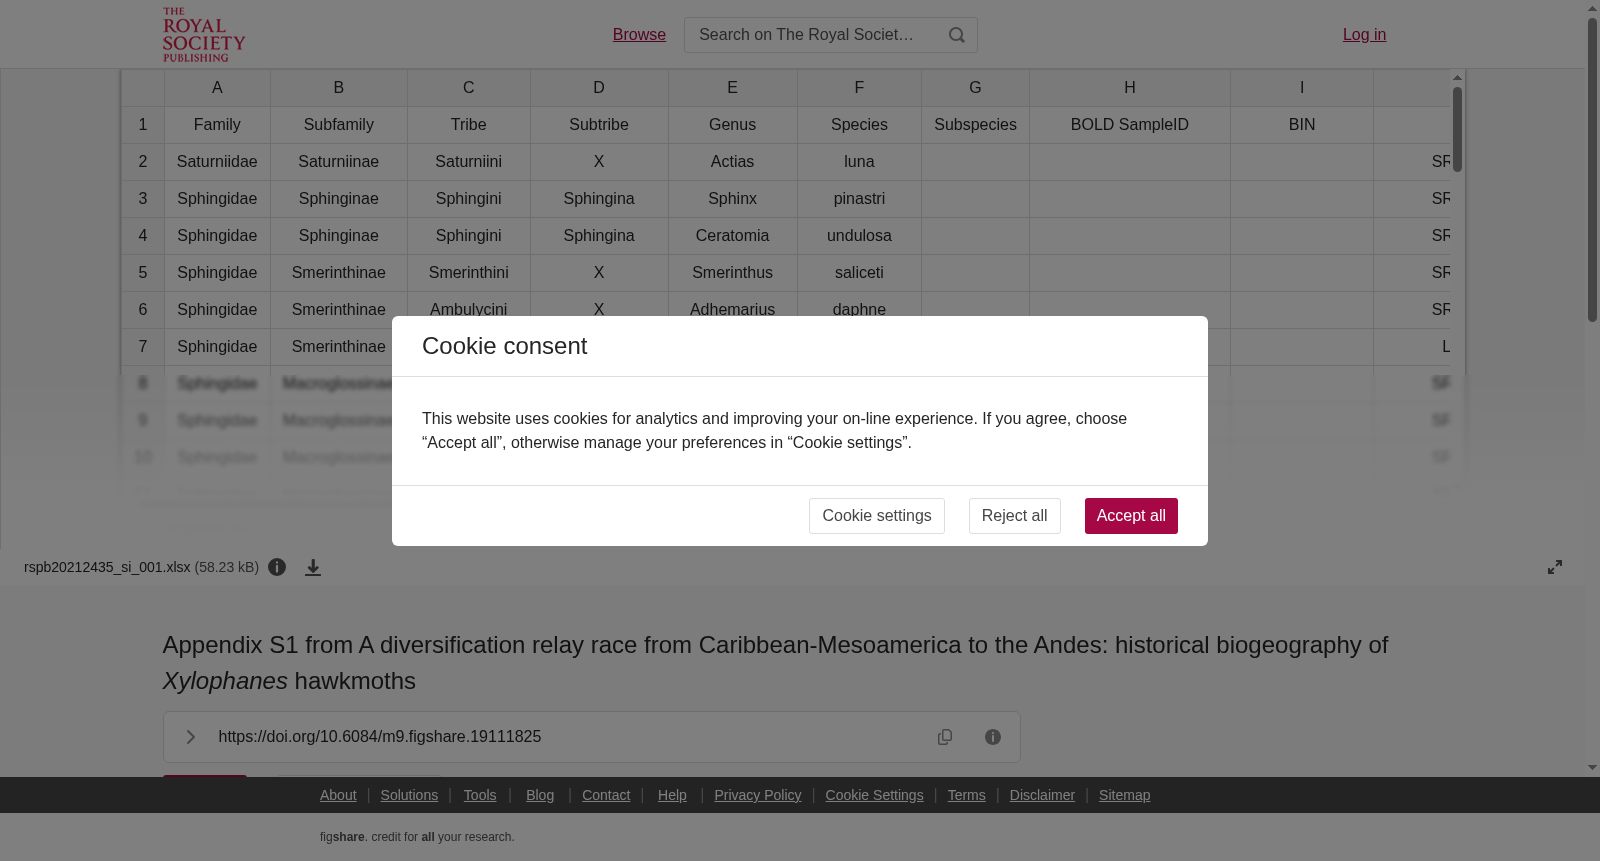Choose Reject all cookies

pyautogui.click(x=1015, y=516)
